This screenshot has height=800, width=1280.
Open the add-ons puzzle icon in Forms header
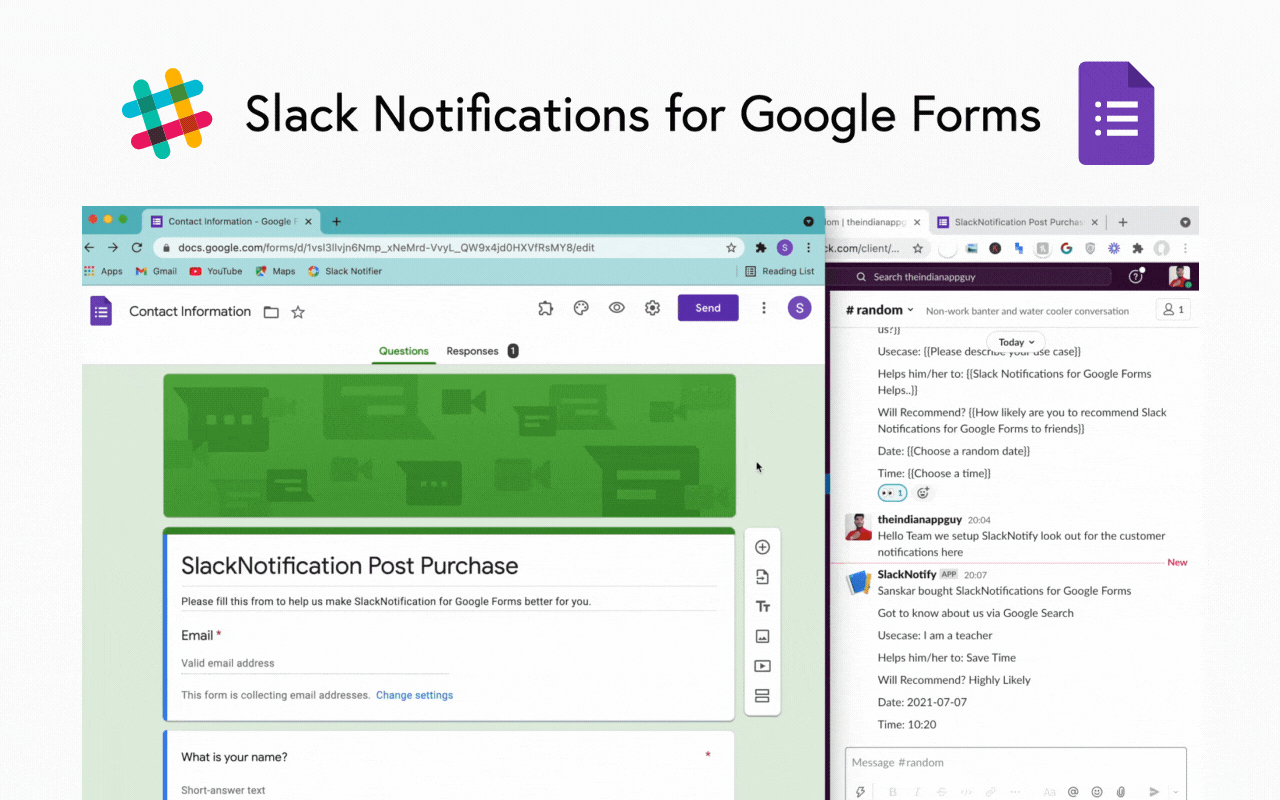[545, 308]
